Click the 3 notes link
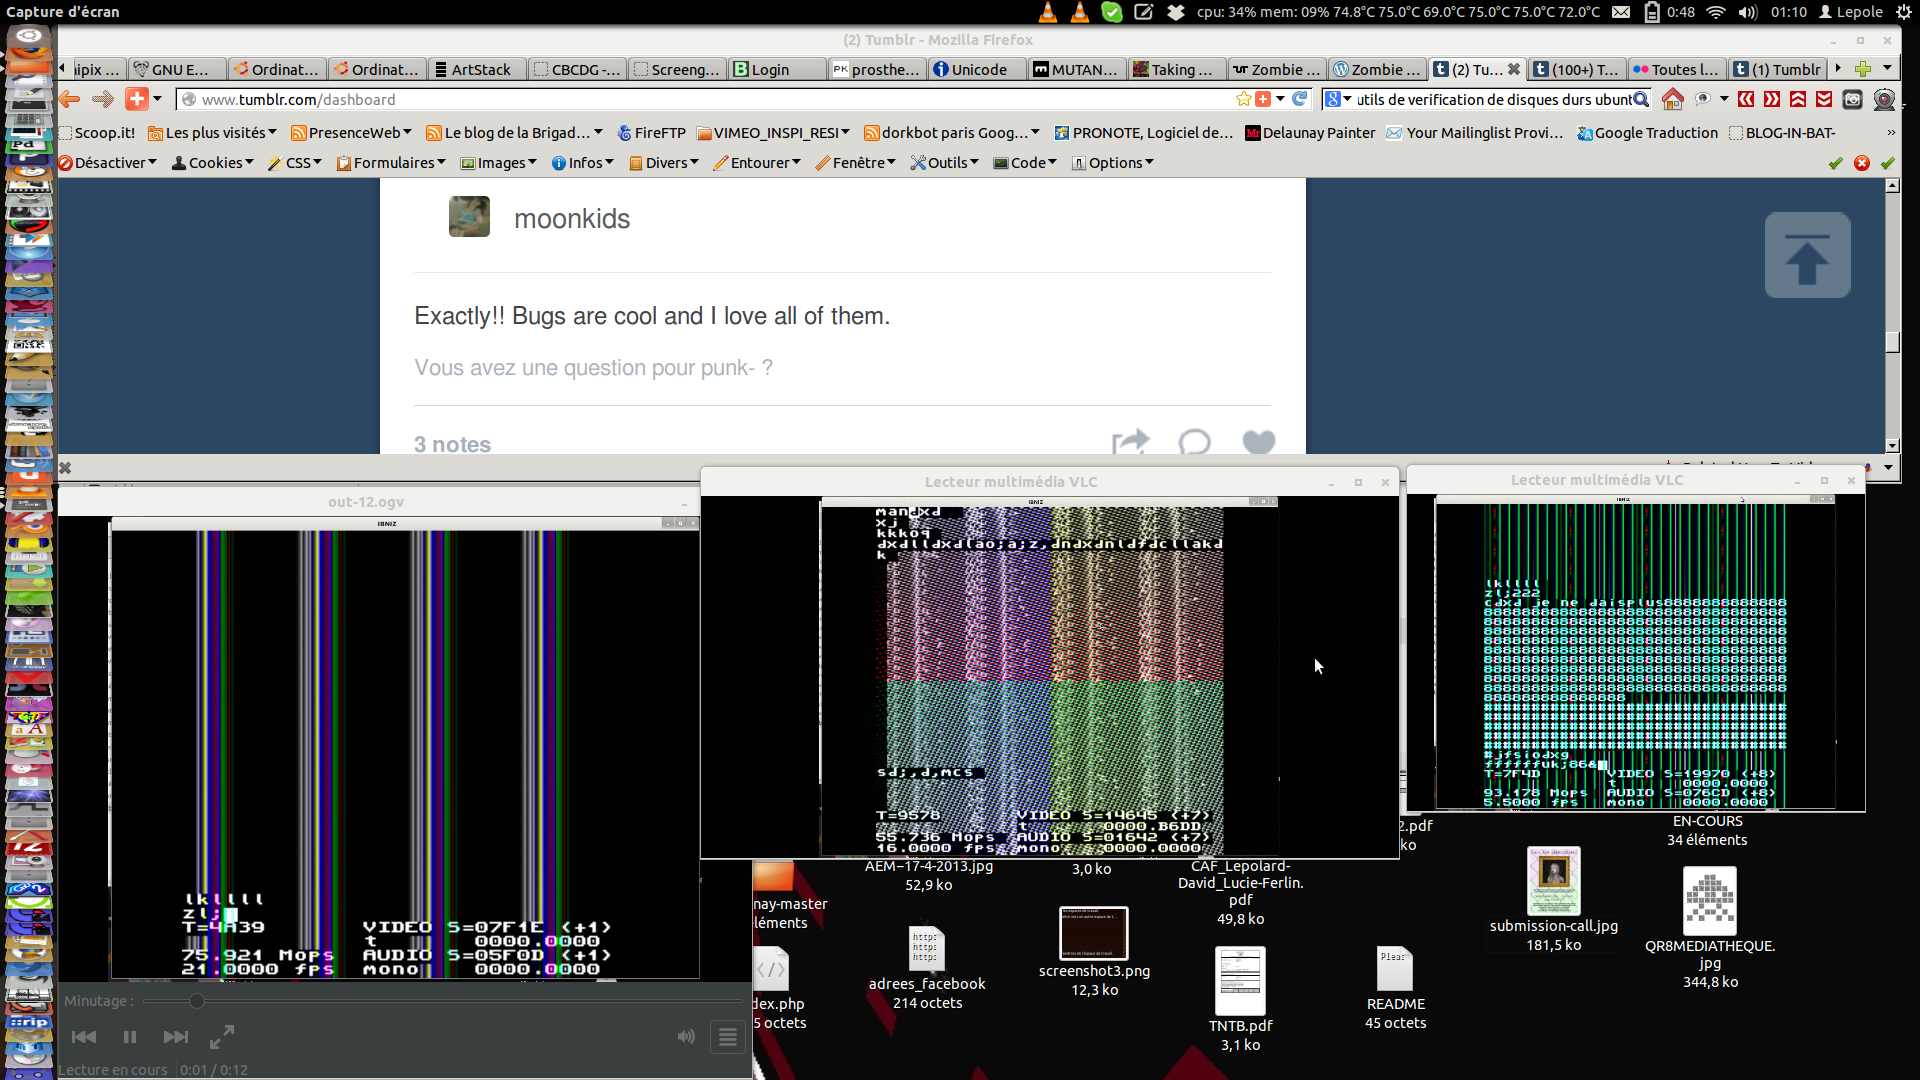1920x1080 pixels. pos(452,444)
